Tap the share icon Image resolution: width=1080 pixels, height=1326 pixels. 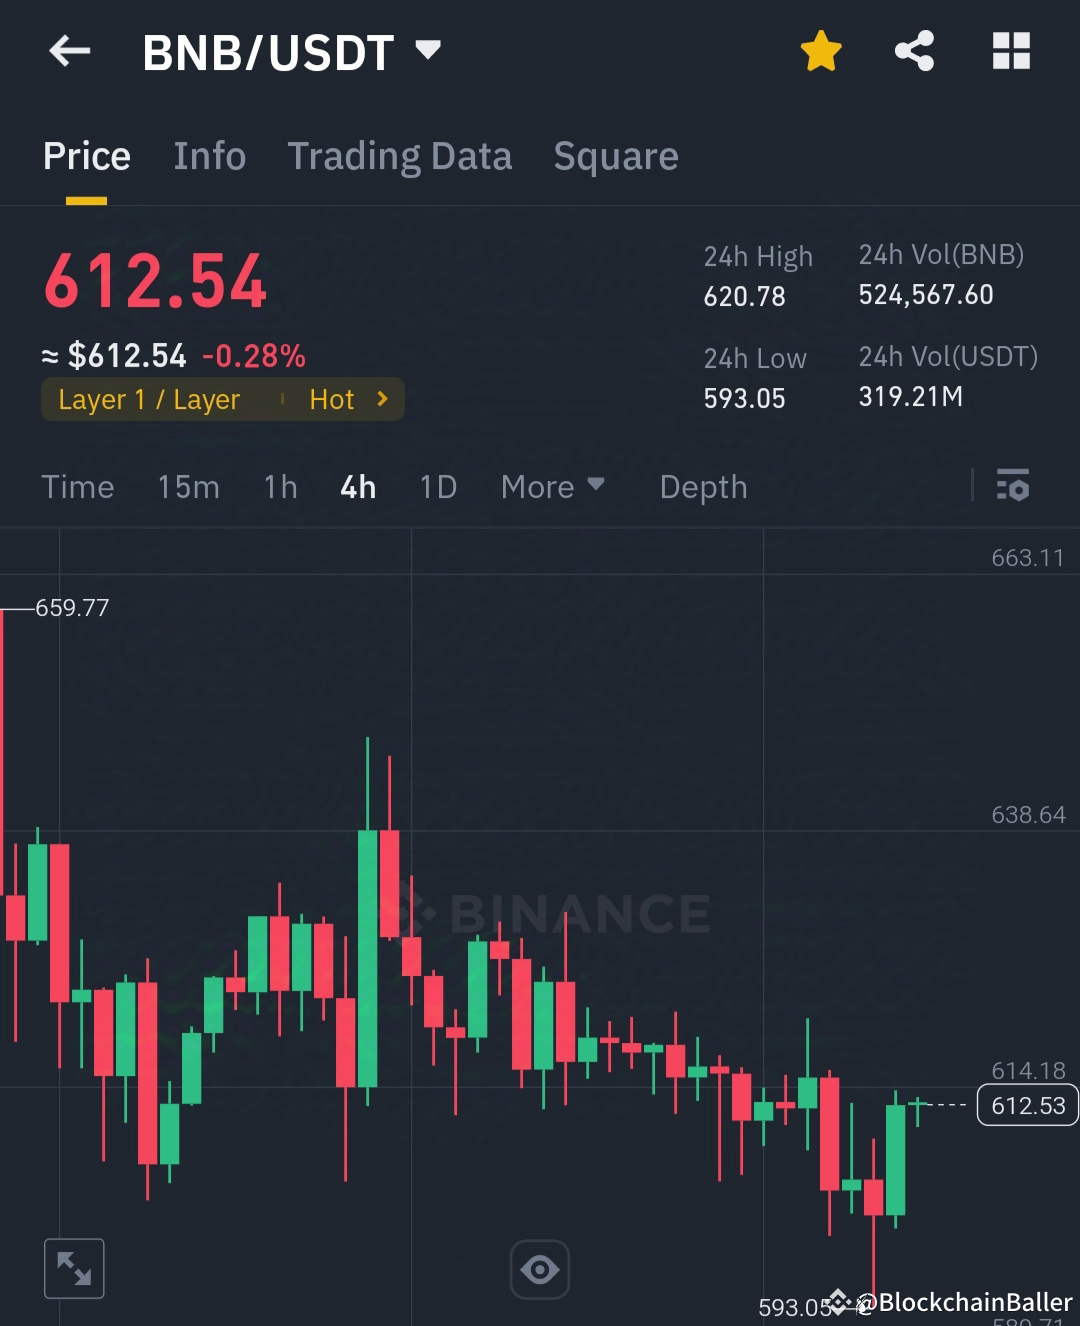click(x=912, y=52)
